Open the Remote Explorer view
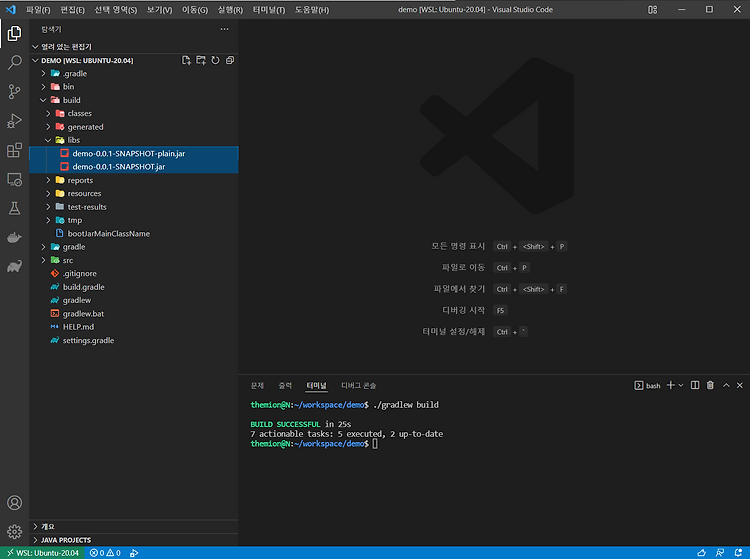This screenshot has height=559, width=750. pyautogui.click(x=14, y=179)
